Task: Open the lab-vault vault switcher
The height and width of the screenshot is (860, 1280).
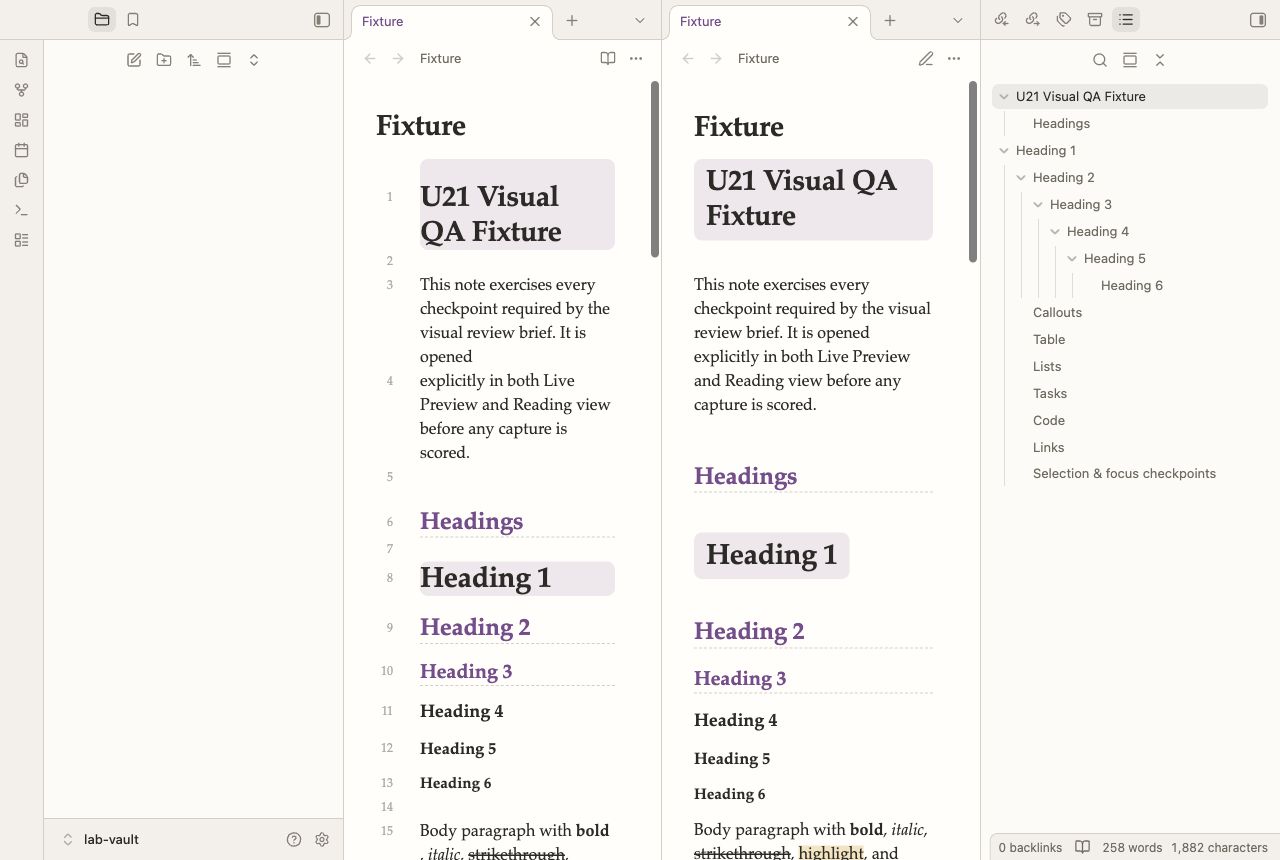Action: tap(100, 840)
